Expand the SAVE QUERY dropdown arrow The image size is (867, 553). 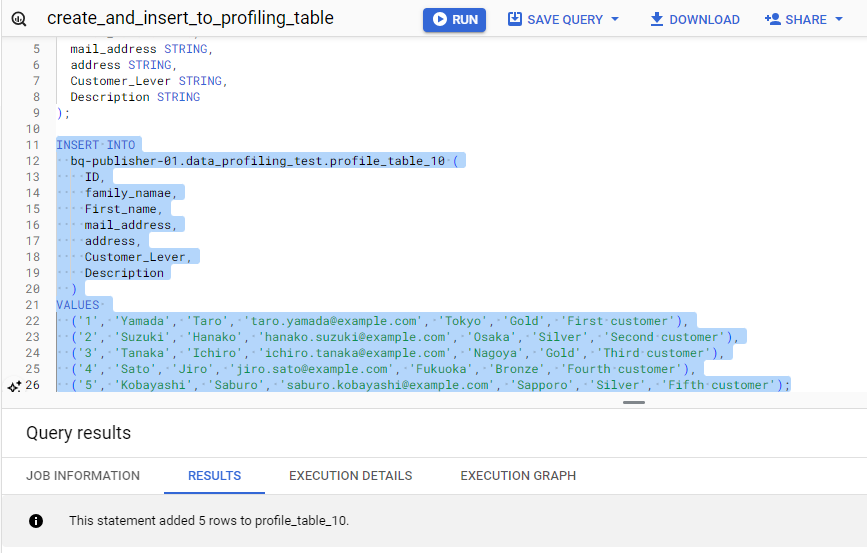[615, 19]
